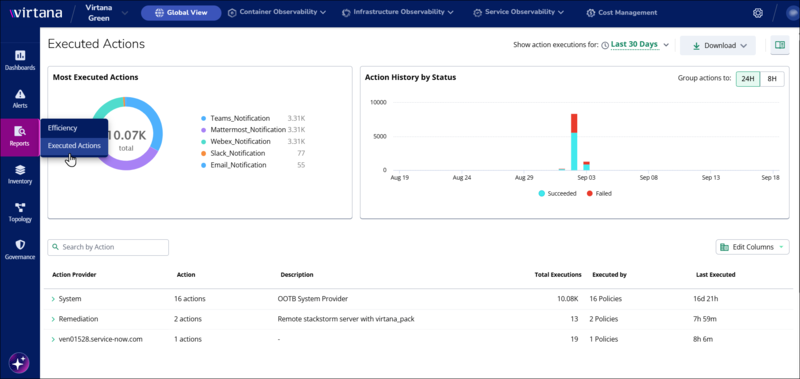The image size is (800, 379).
Task: Sort by the Action Provider column
Action: [x=74, y=275]
